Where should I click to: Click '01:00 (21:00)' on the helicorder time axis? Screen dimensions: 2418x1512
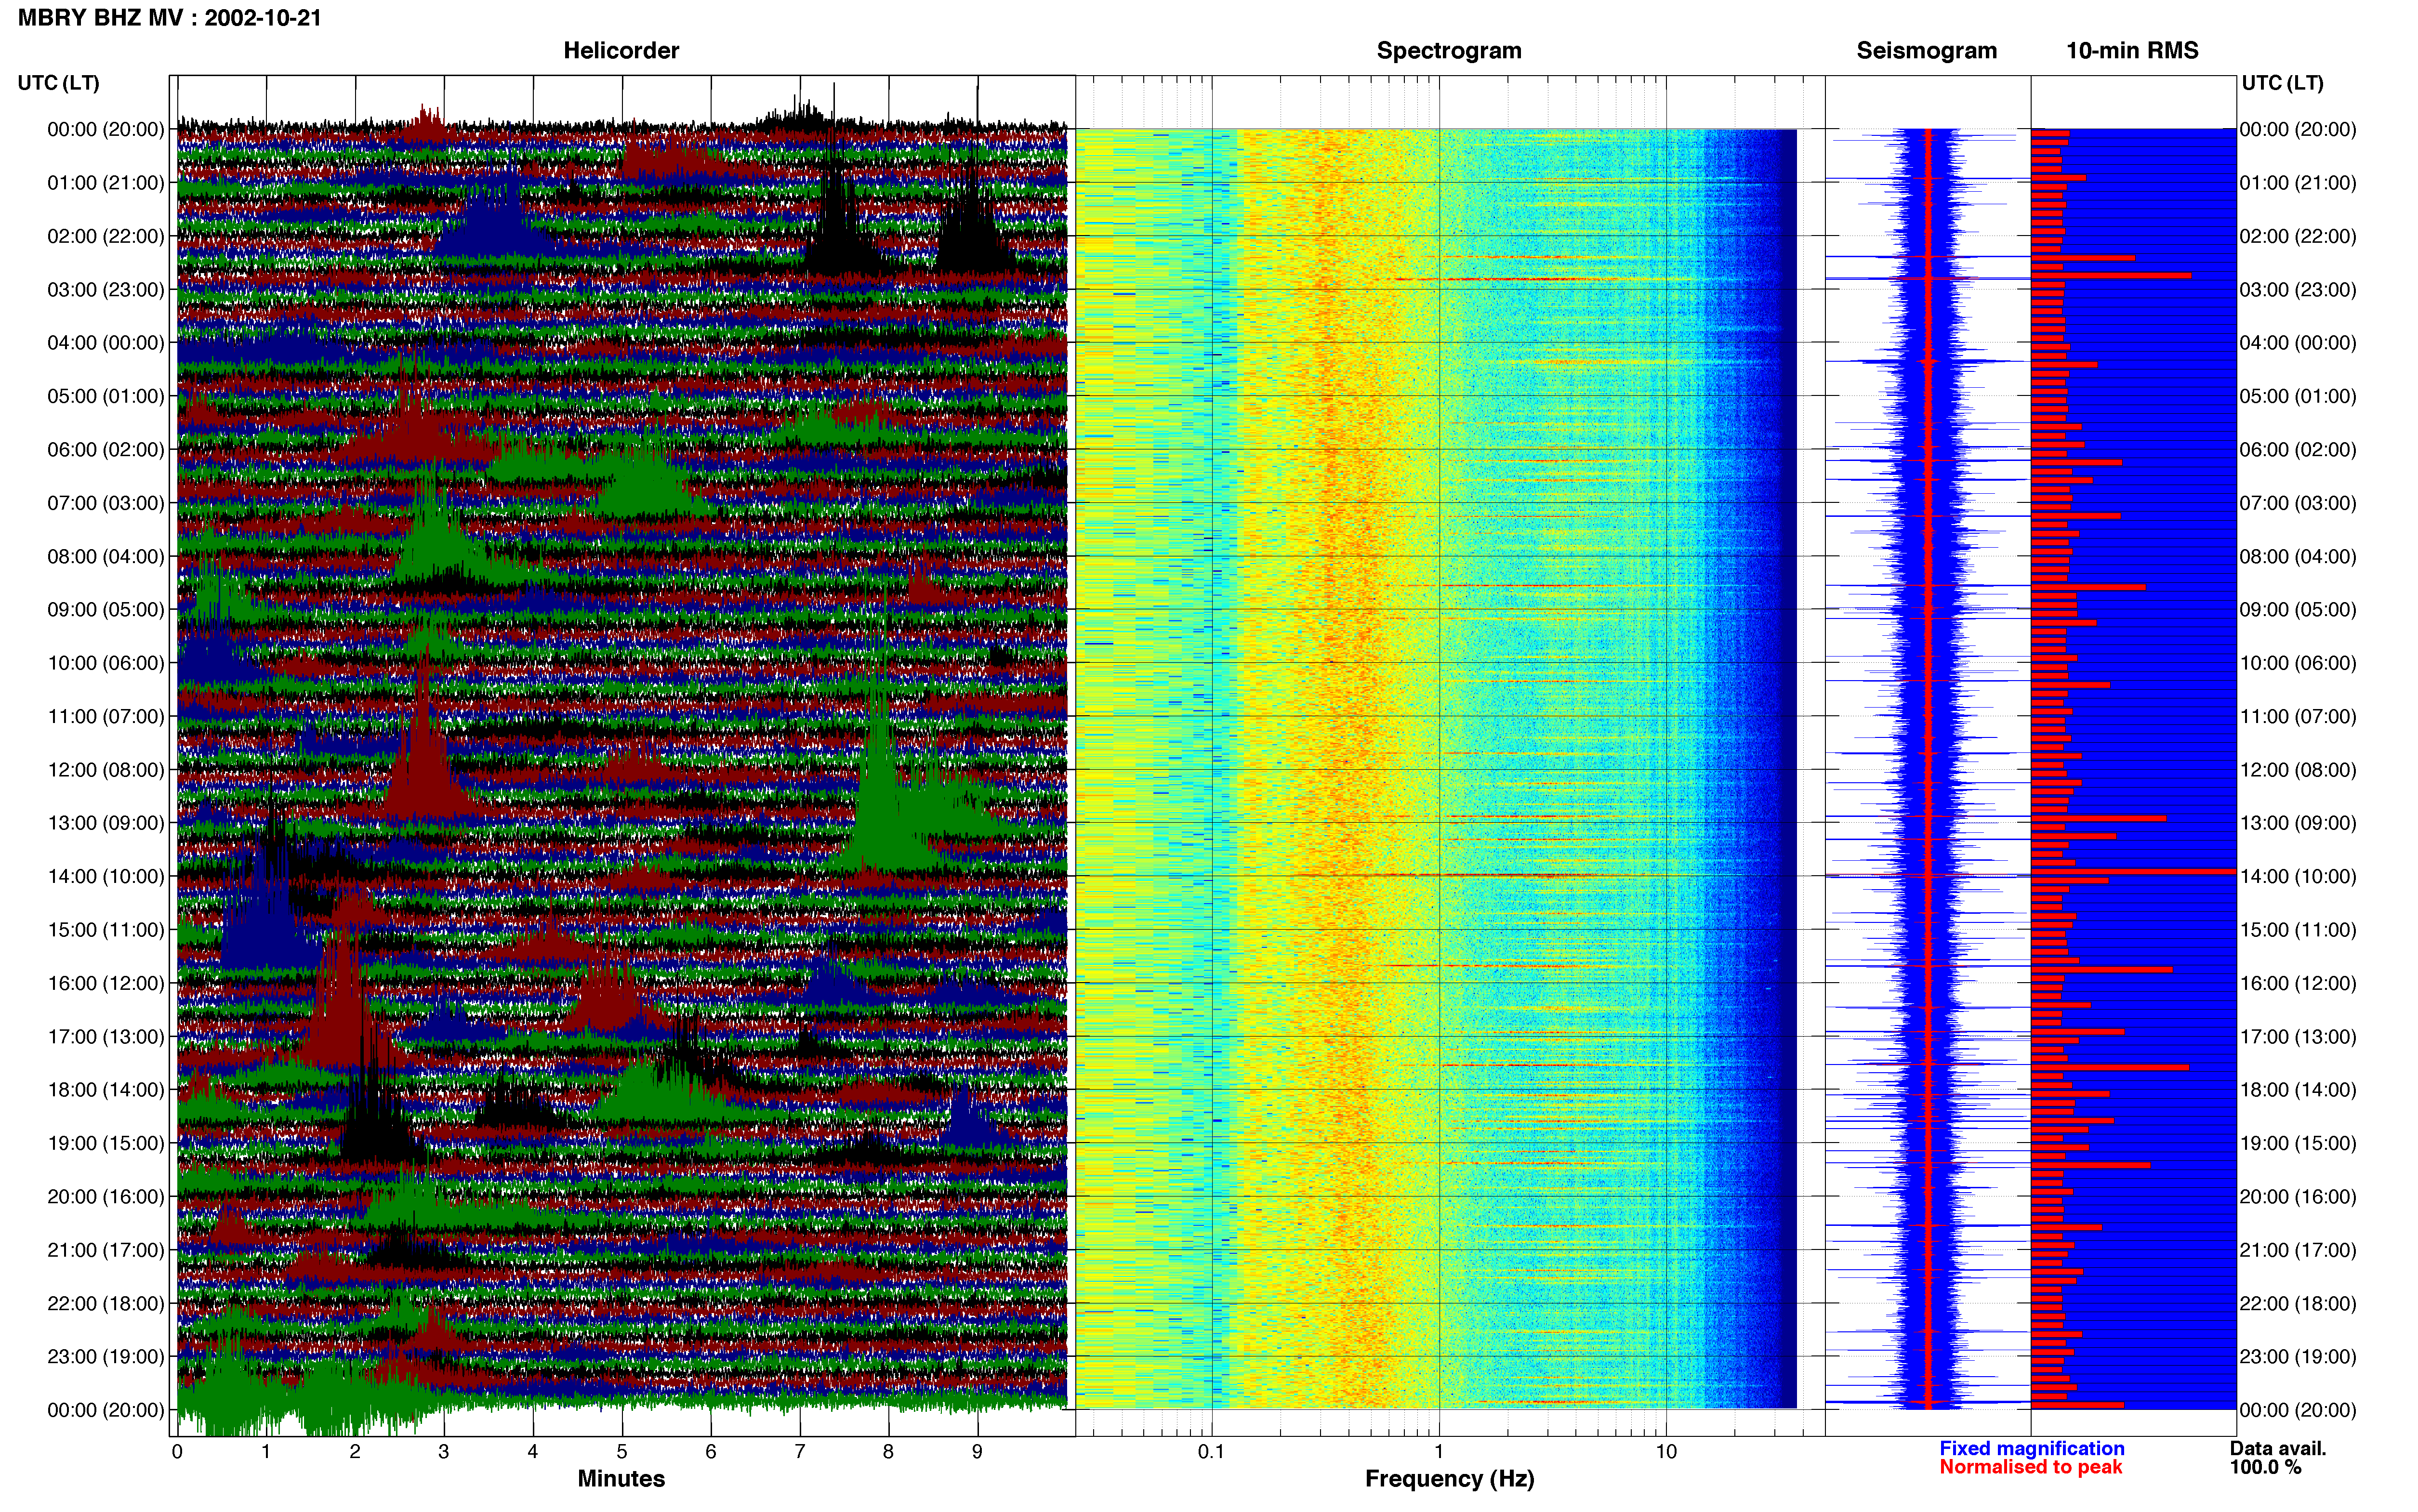106,182
